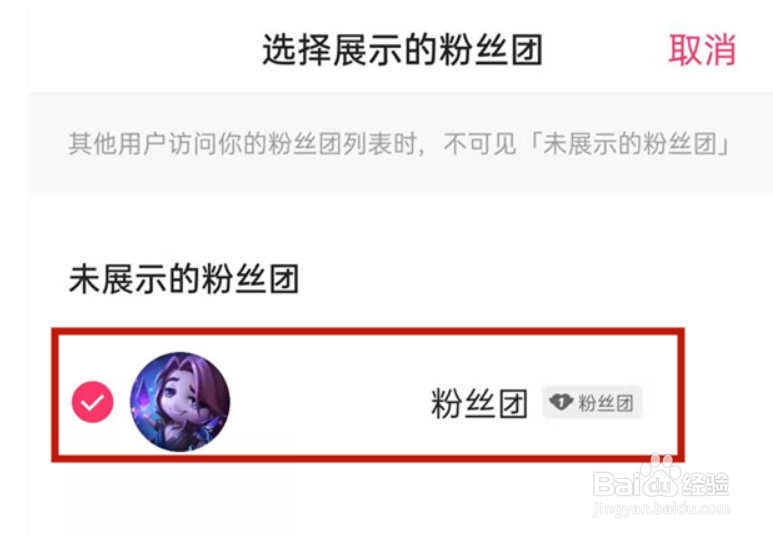Image resolution: width=773 pixels, height=535 pixels.
Task: Click the number 1 inside heart badge
Action: coord(561,401)
